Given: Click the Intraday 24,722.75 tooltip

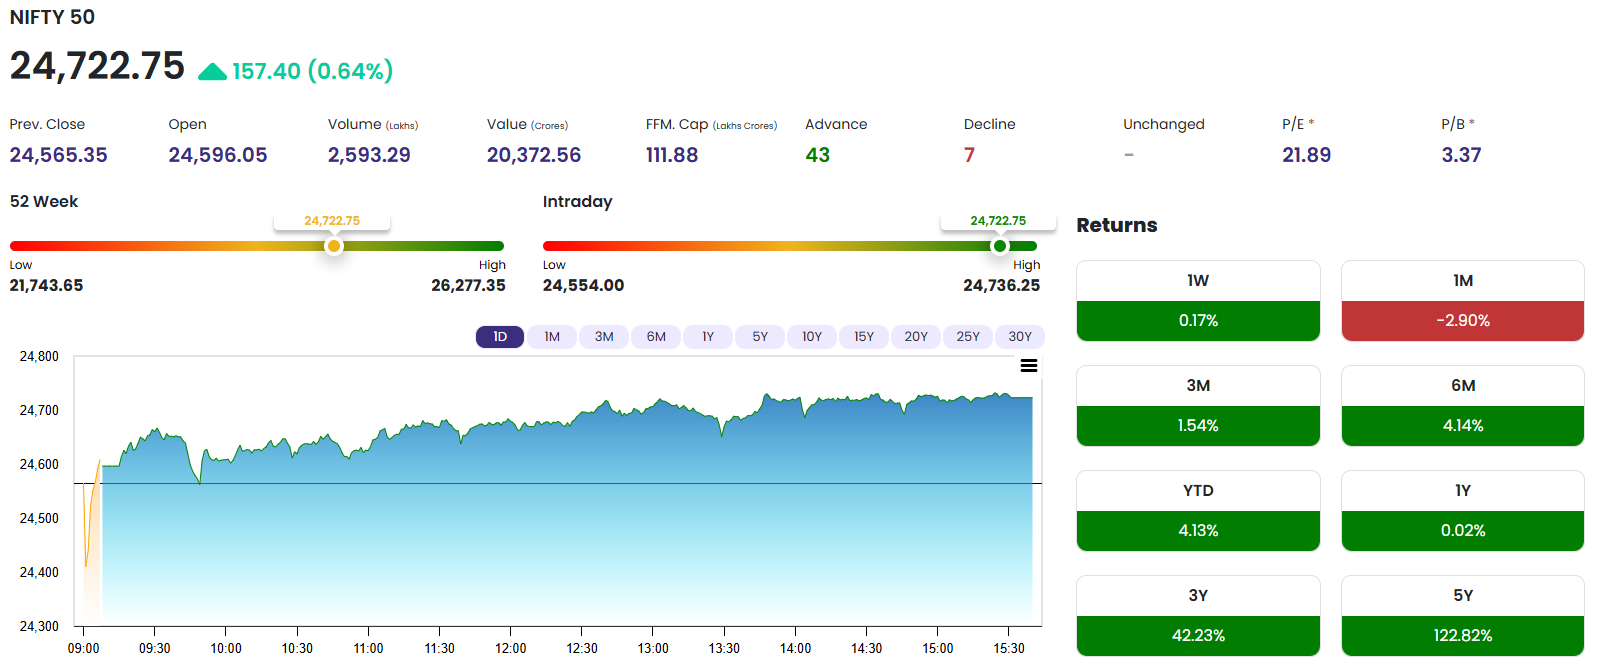Looking at the screenshot, I should coord(998,221).
